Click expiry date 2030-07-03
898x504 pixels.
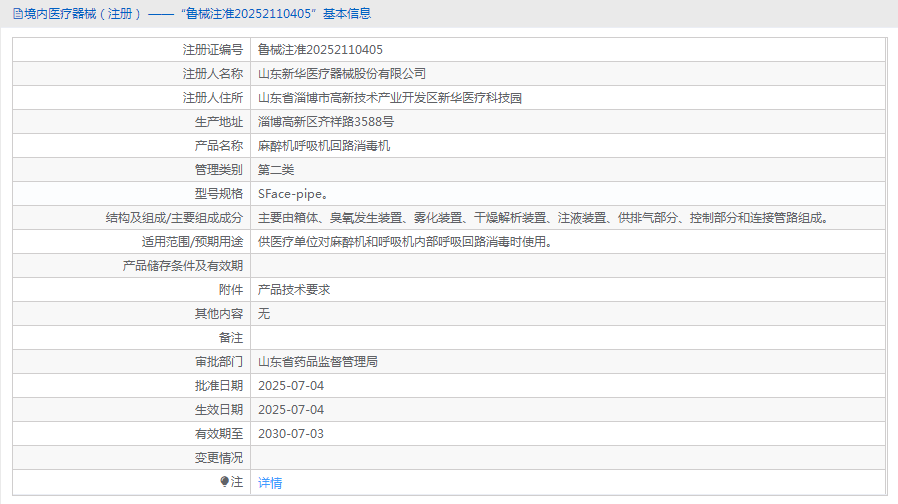pos(291,434)
